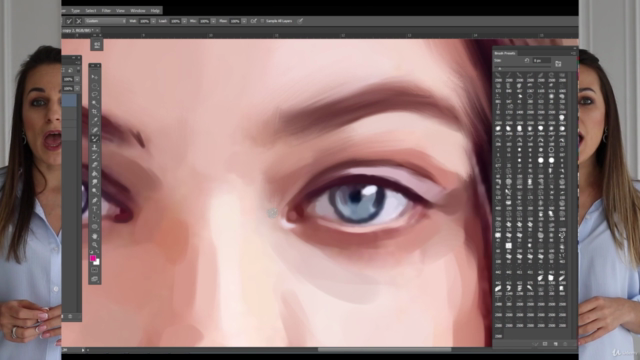640x360 pixels.
Task: Open the Mix percentage dropdown arrow
Action: tap(213, 21)
